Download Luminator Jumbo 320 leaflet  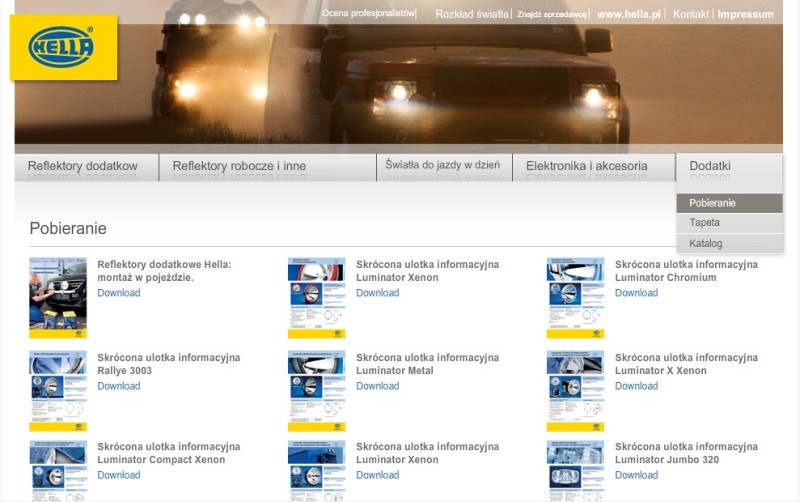[636, 475]
